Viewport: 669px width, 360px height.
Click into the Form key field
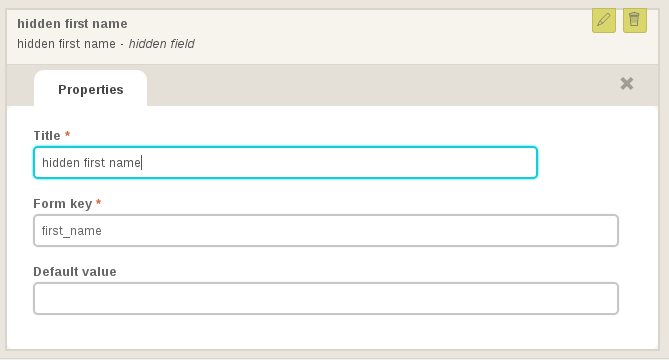pyautogui.click(x=326, y=230)
